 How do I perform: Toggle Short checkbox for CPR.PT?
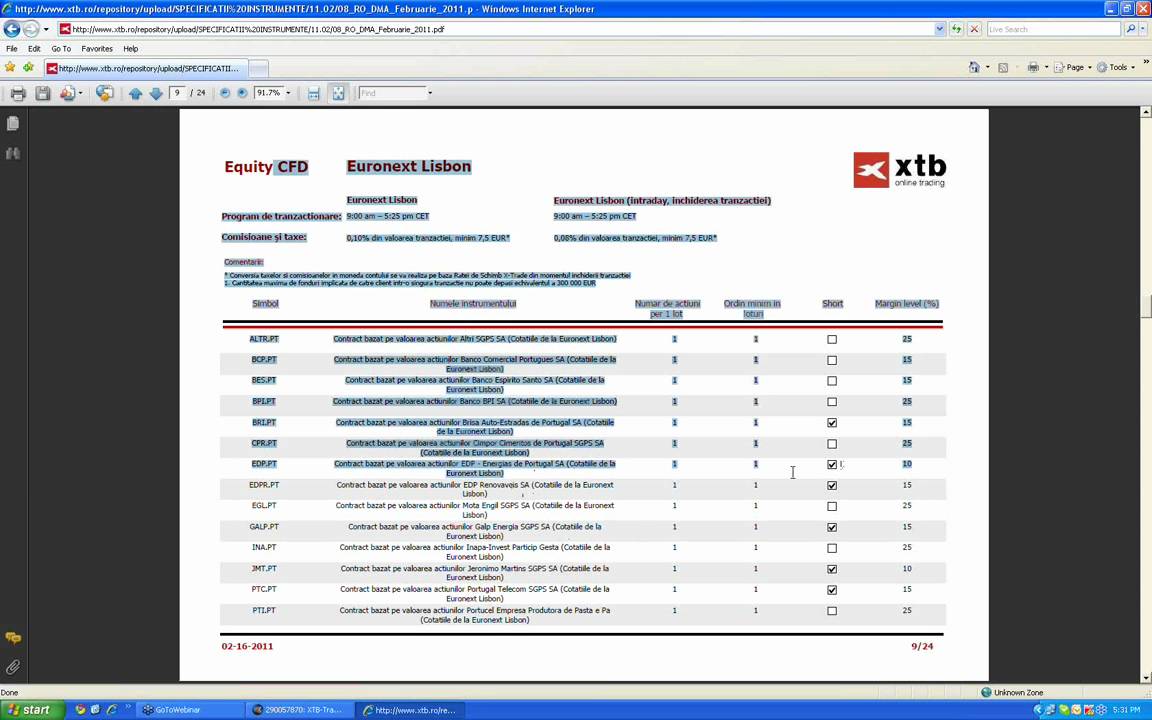[x=832, y=444]
